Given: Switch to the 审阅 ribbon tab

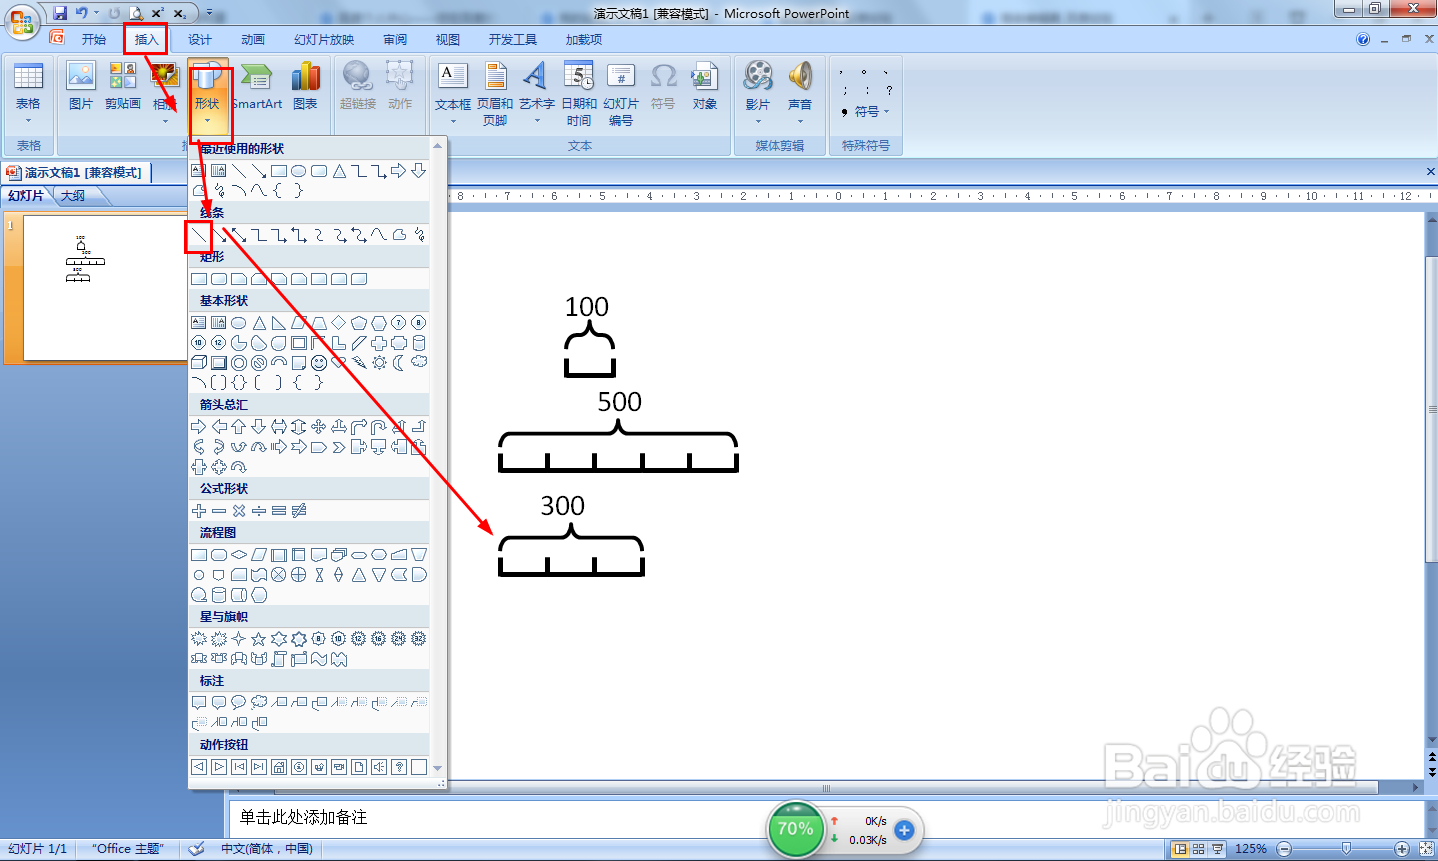Looking at the screenshot, I should (x=395, y=39).
